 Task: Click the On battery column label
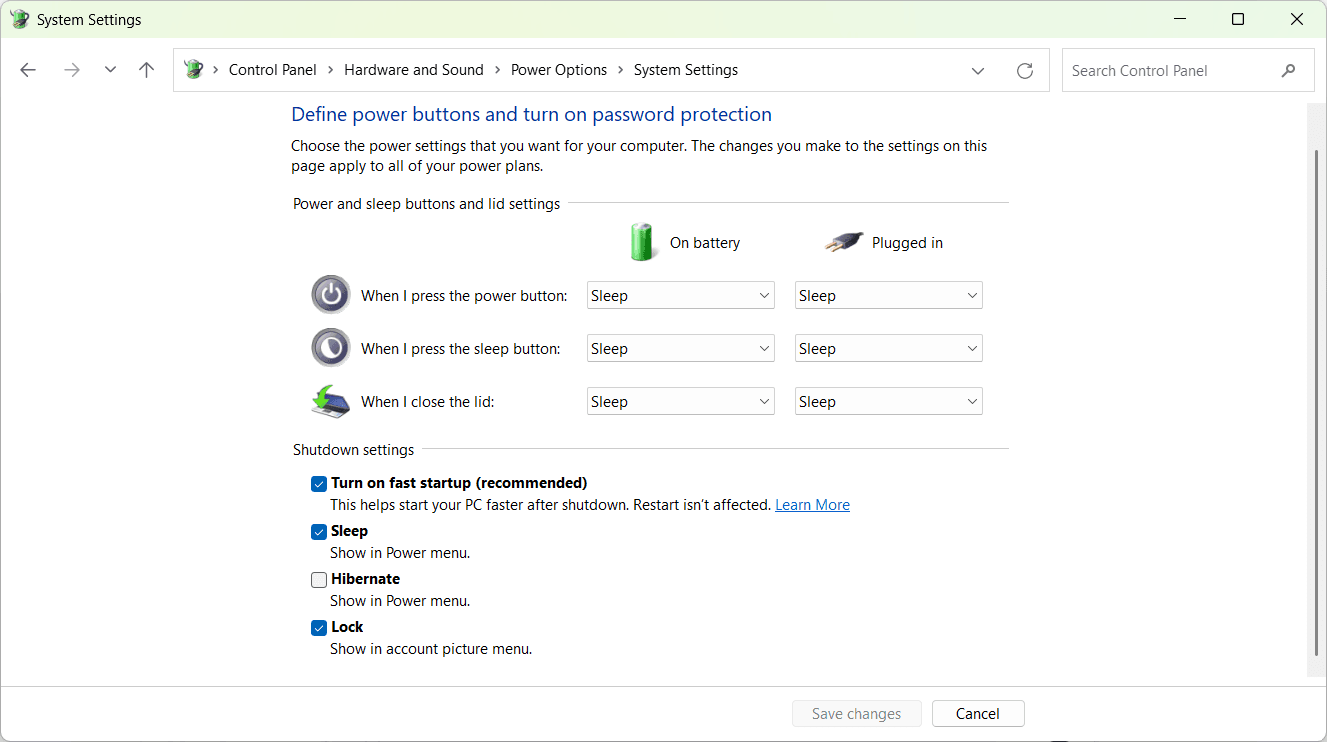(x=705, y=243)
